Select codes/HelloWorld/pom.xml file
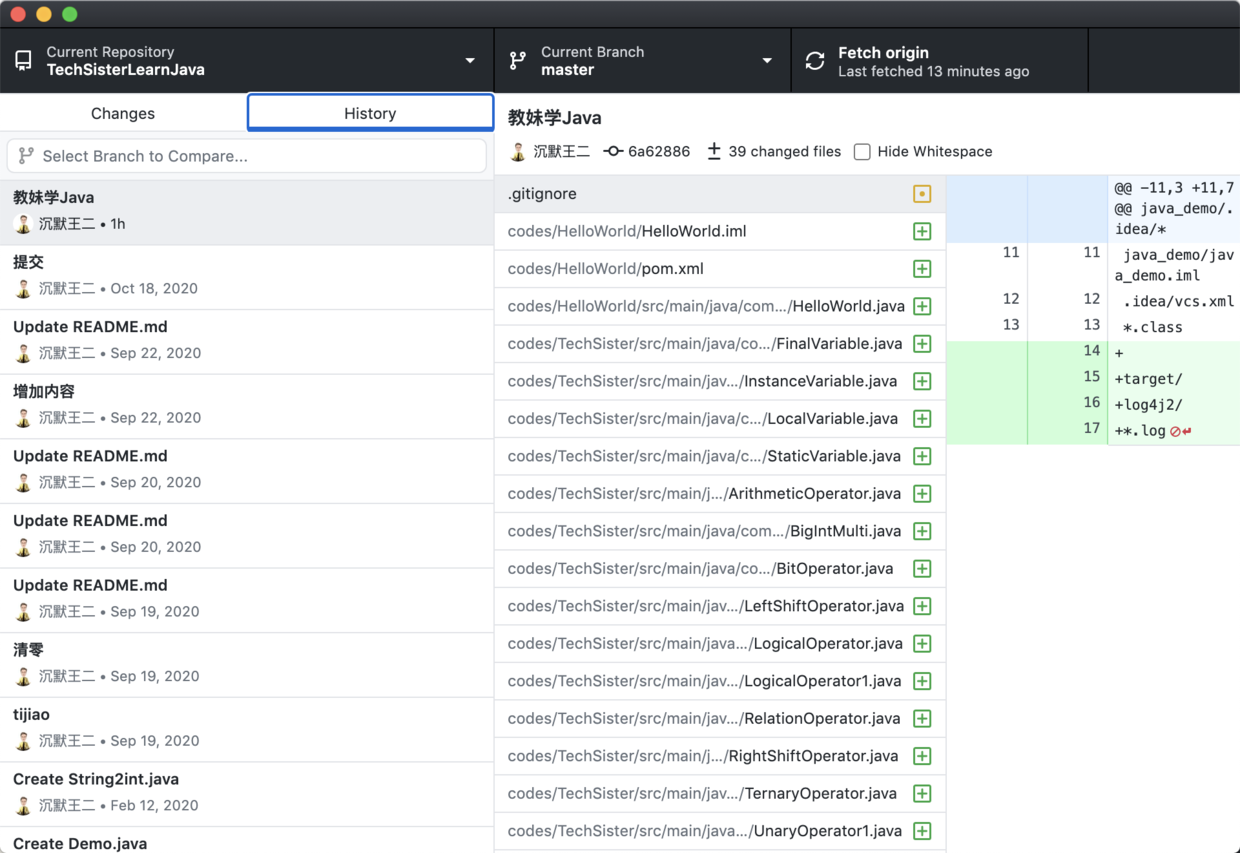This screenshot has width=1240, height=853. point(720,269)
